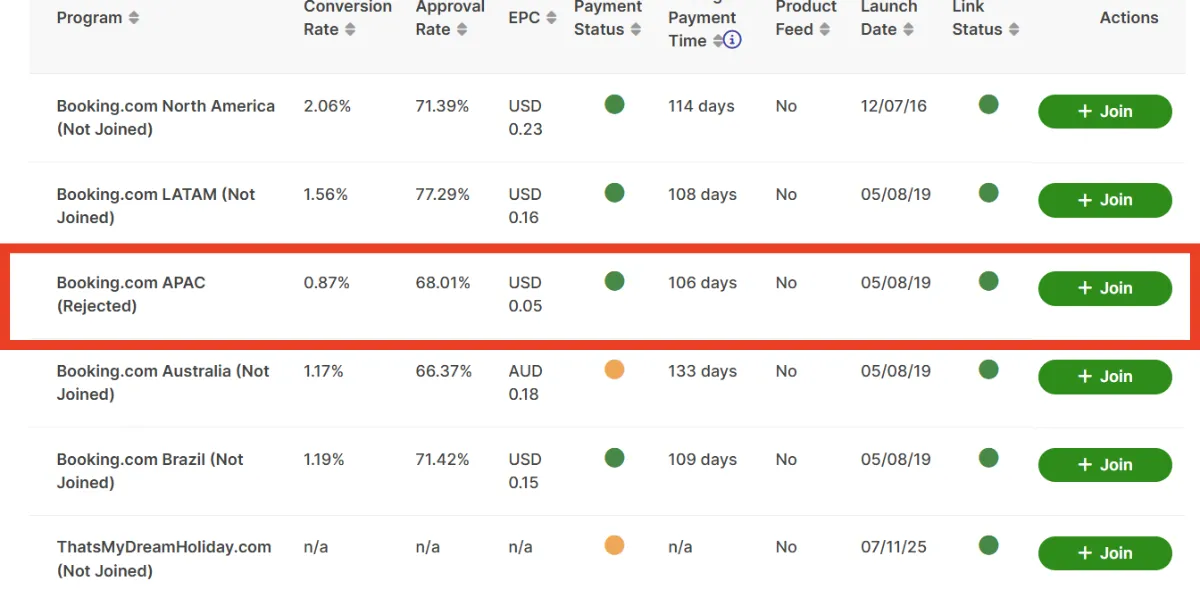The height and width of the screenshot is (602, 1200).
Task: Sort by Launch Date arrows
Action: (908, 30)
